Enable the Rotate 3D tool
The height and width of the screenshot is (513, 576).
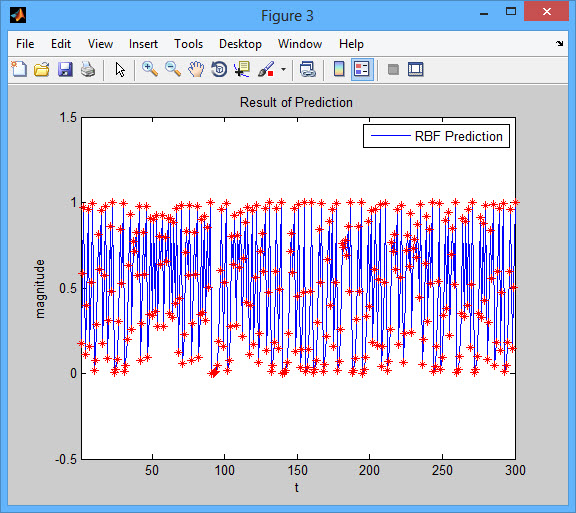(219, 69)
